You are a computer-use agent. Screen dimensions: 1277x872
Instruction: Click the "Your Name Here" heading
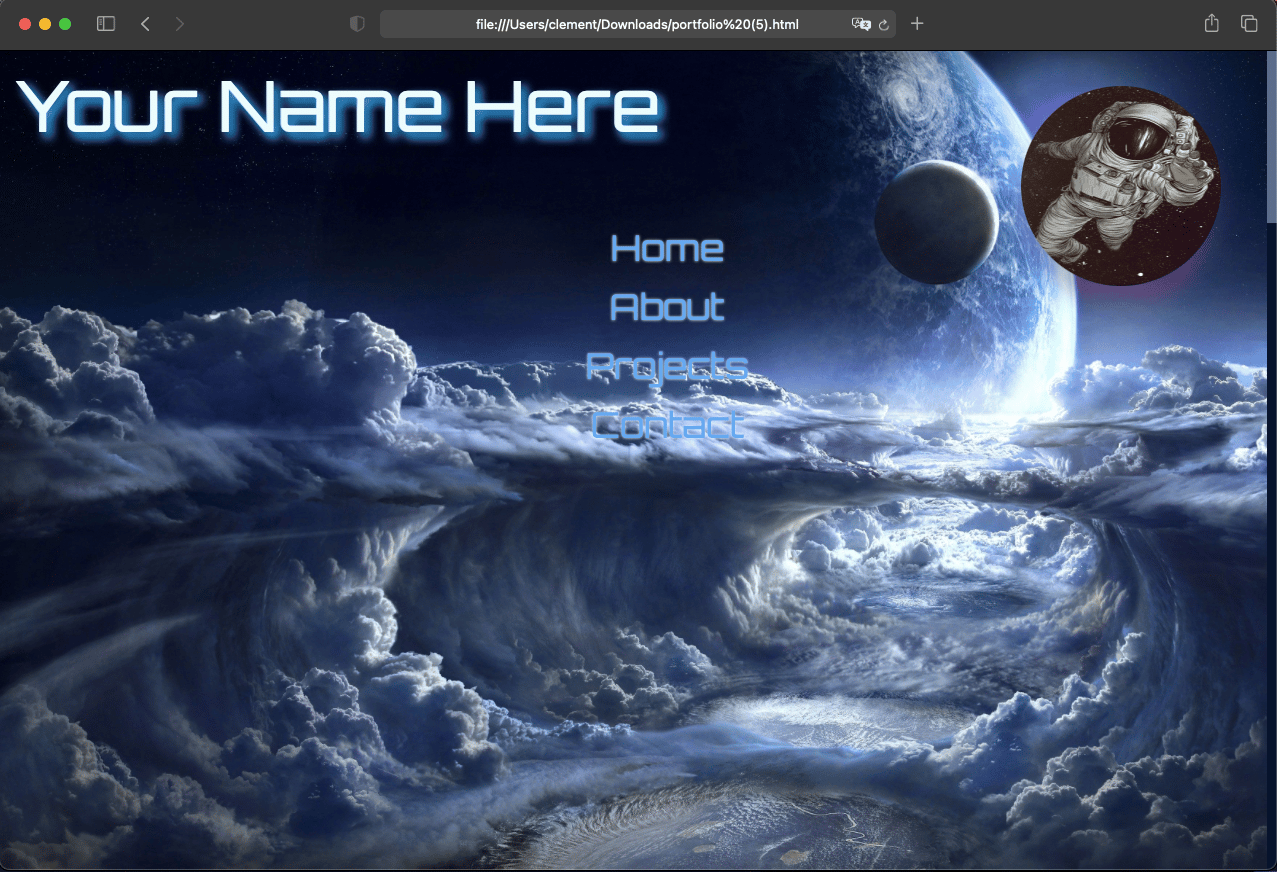[338, 106]
